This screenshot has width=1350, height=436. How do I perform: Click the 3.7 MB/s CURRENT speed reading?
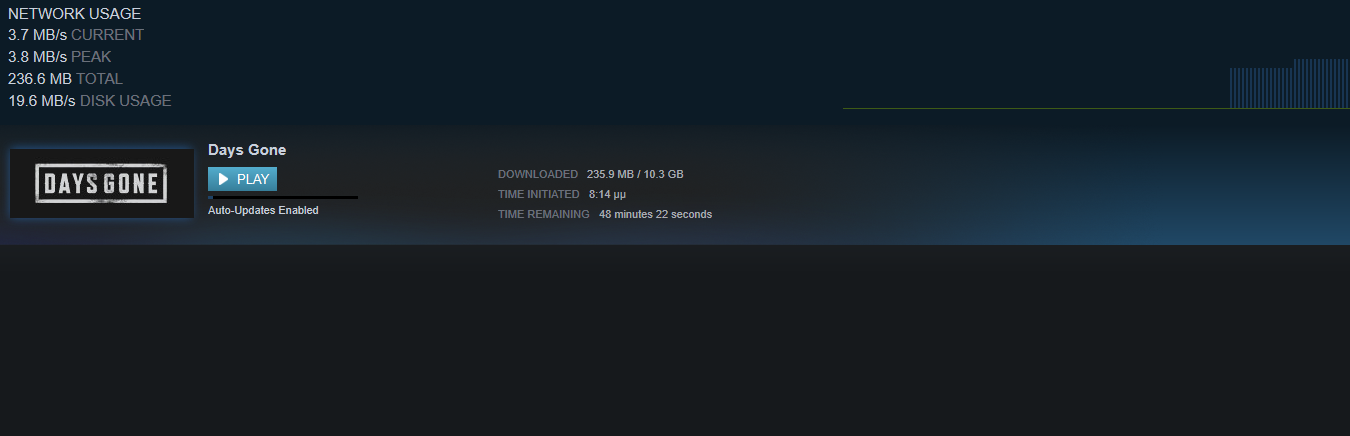pyautogui.click(x=76, y=35)
